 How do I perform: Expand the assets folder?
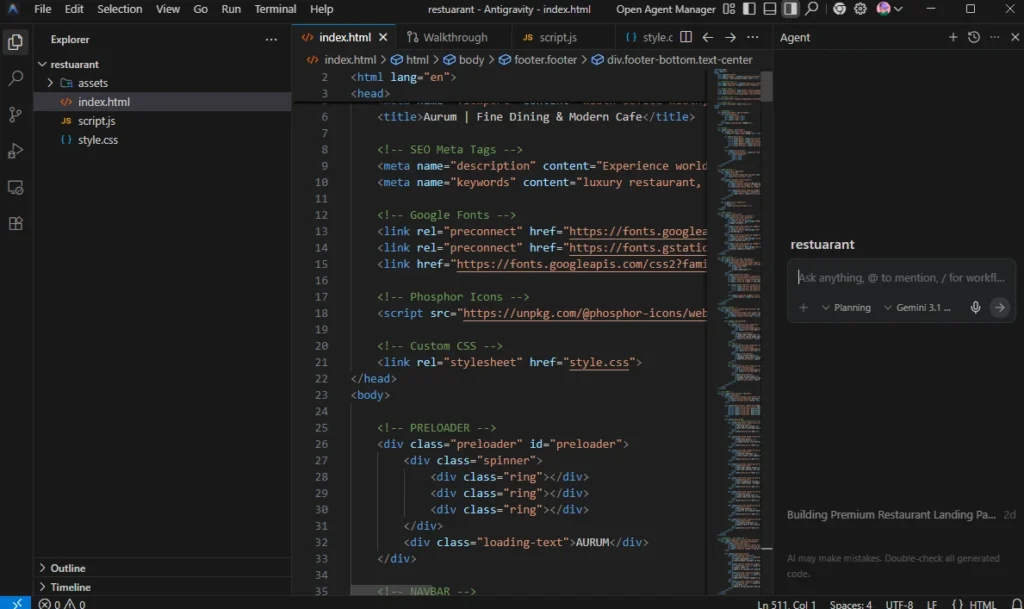click(162, 83)
